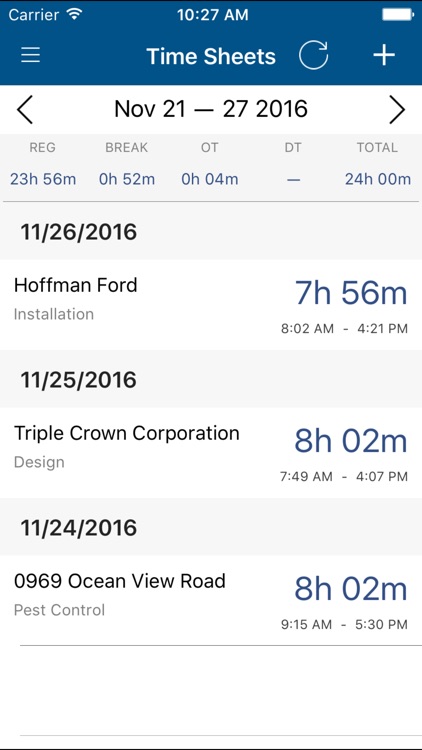Tap the BREAK total 0h 52m

(x=127, y=179)
